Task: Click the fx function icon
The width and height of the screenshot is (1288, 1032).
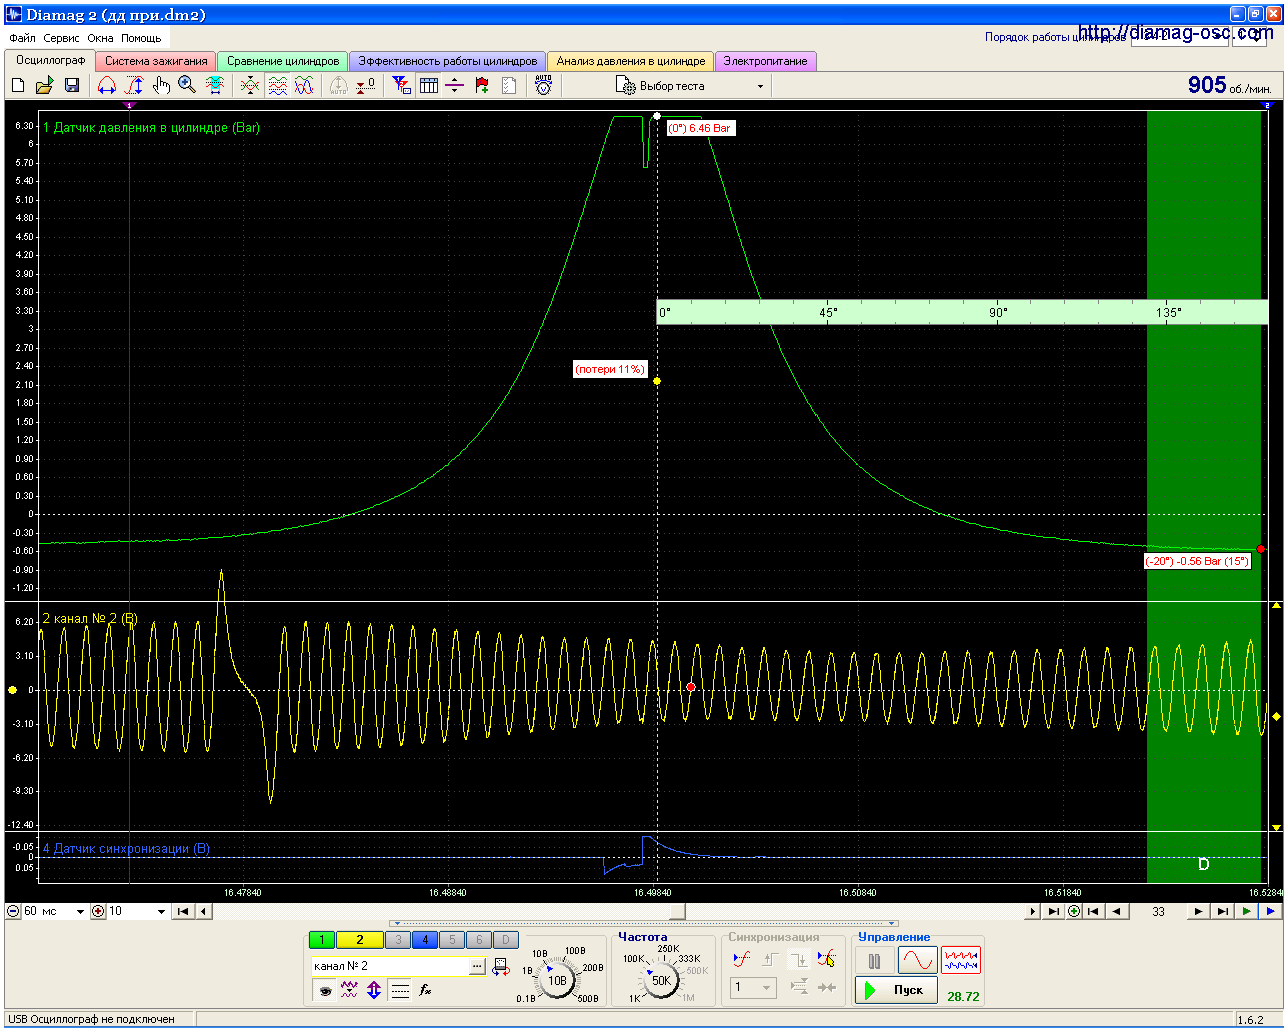Action: (425, 991)
